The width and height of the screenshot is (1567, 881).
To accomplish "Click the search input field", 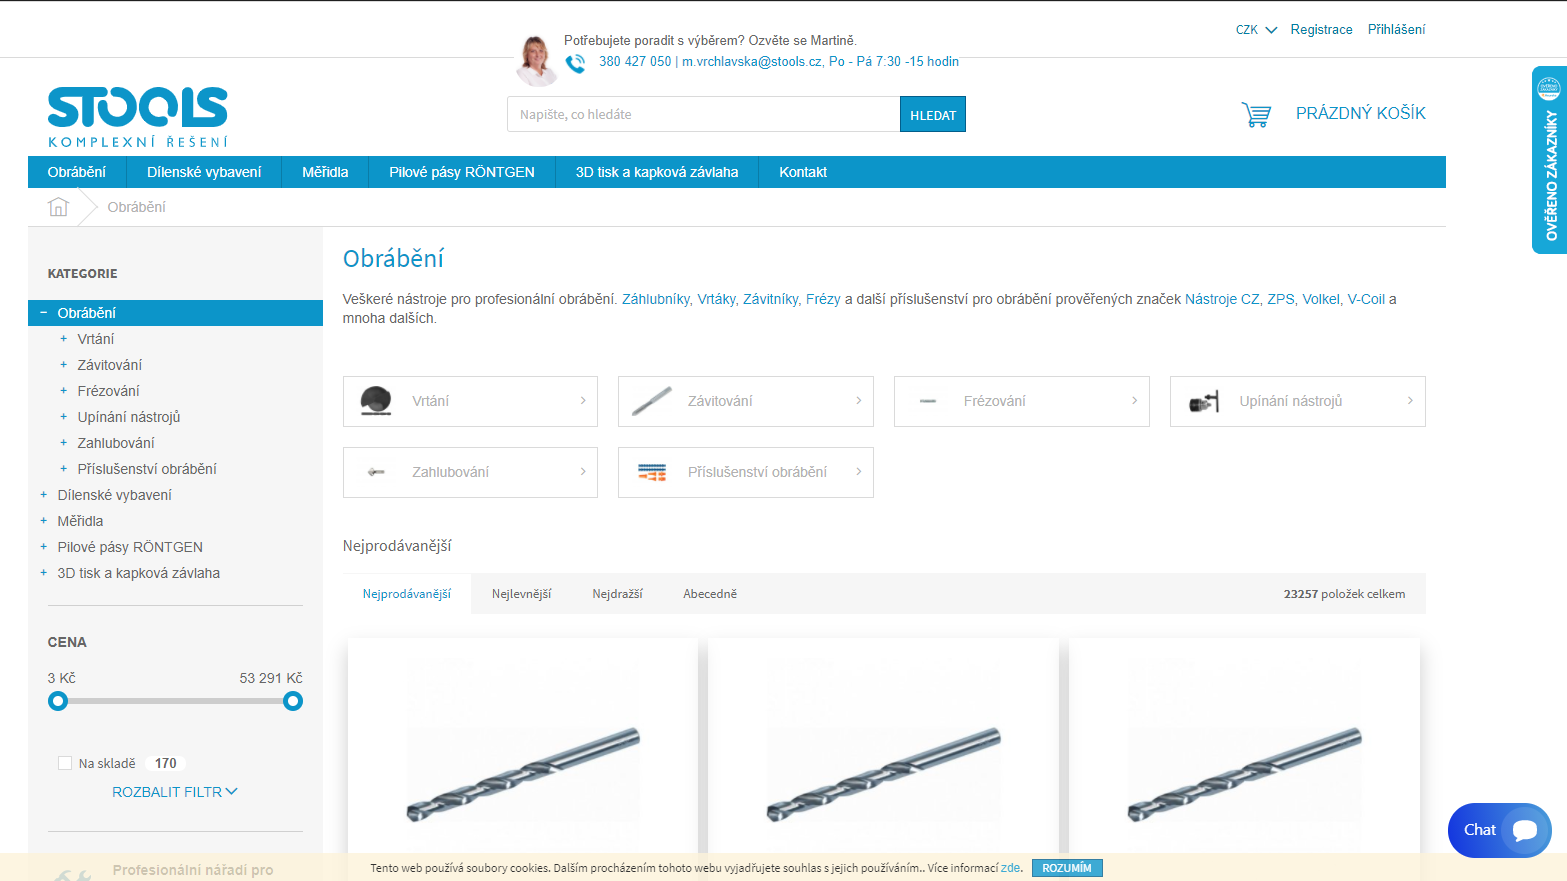I will pyautogui.click(x=704, y=114).
